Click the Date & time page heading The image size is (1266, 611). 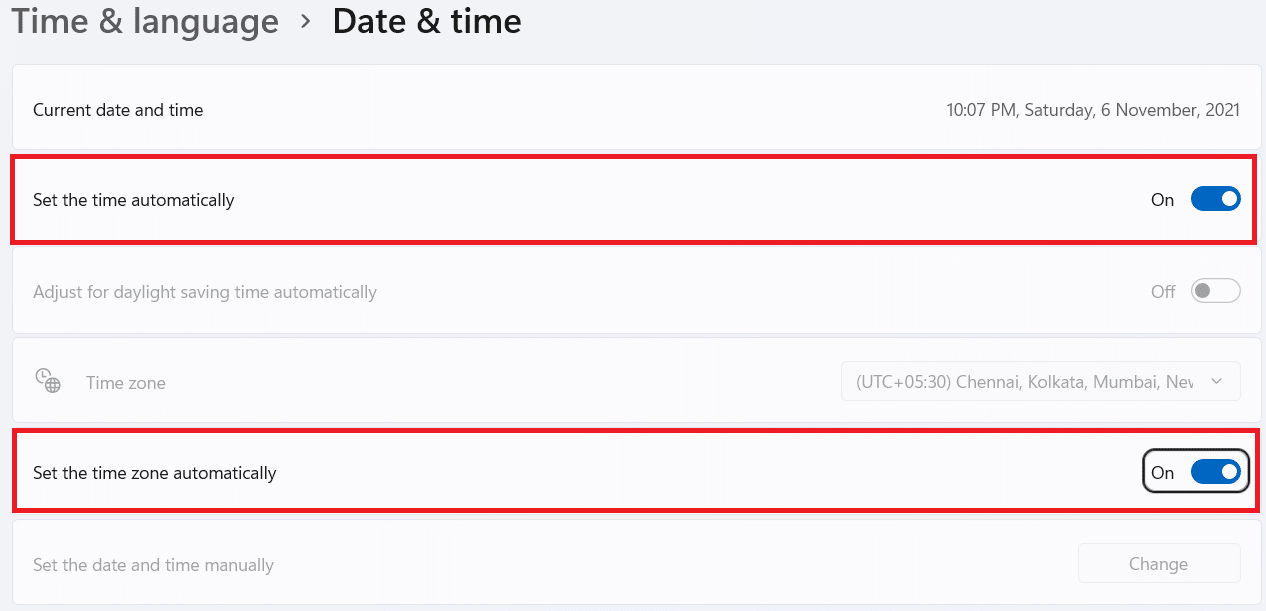coord(427,22)
